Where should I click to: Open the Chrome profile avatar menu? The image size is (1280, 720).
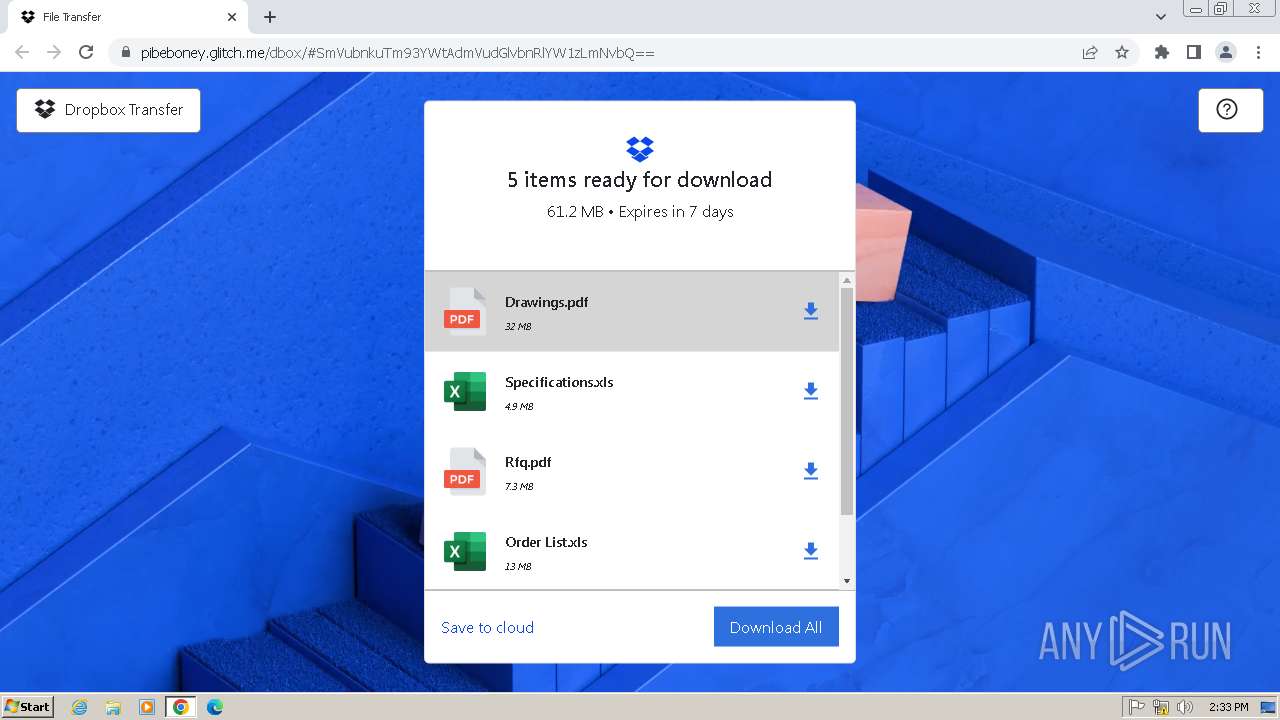tap(1226, 52)
